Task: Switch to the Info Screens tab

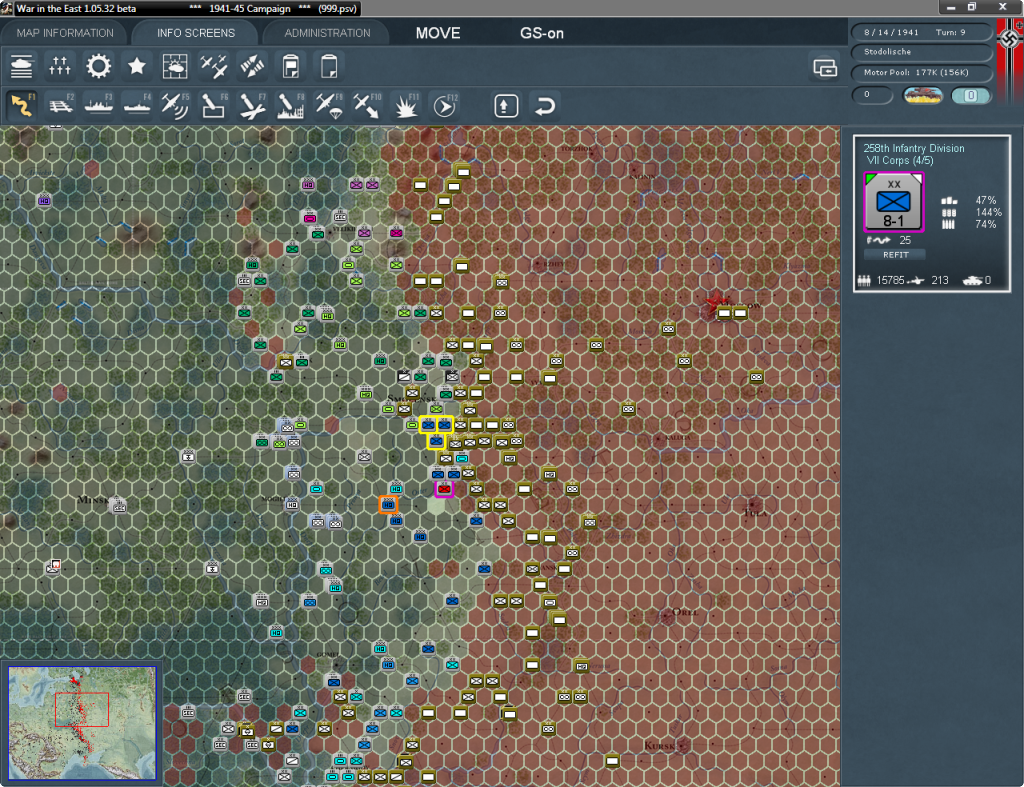Action: point(196,33)
